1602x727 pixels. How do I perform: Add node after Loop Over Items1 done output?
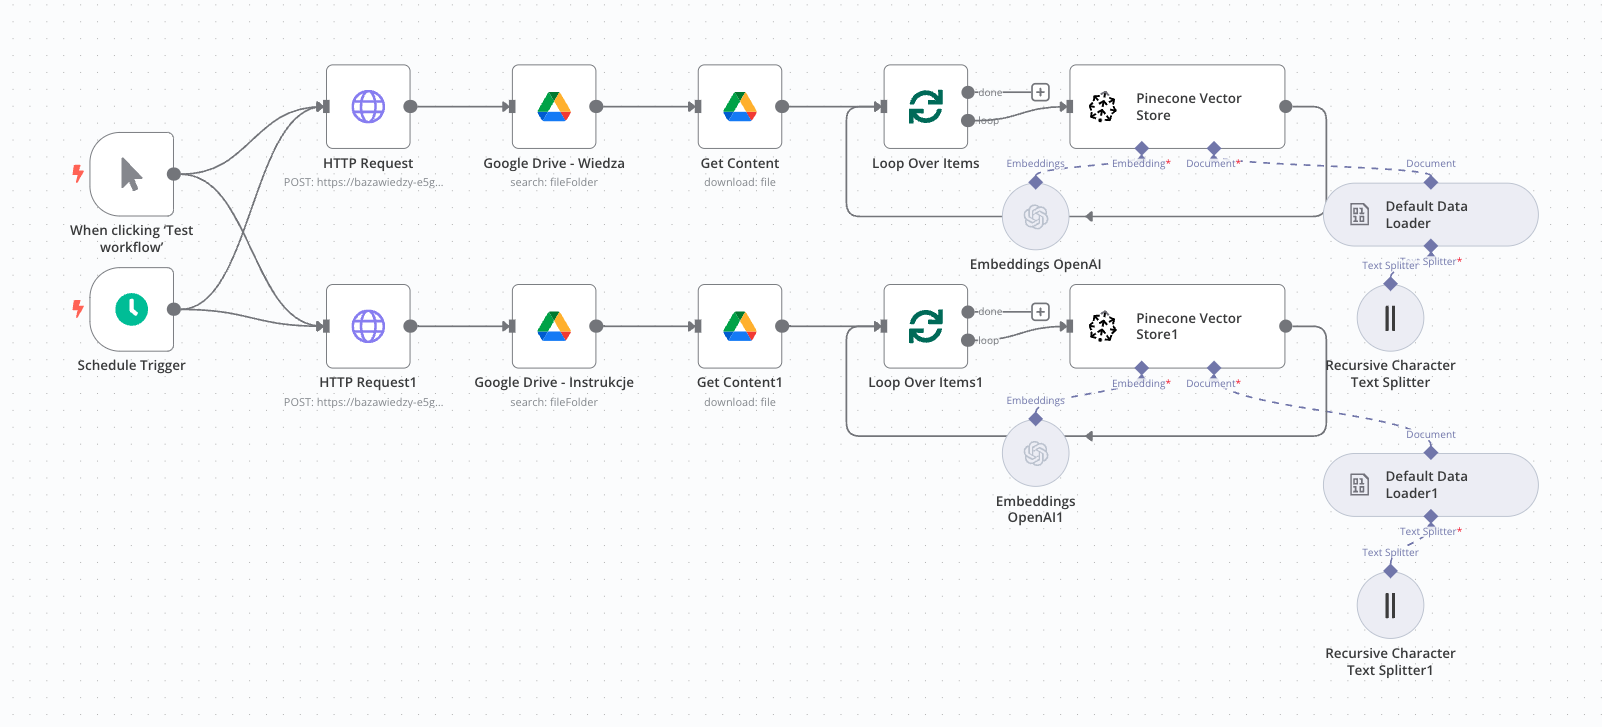tap(1040, 312)
